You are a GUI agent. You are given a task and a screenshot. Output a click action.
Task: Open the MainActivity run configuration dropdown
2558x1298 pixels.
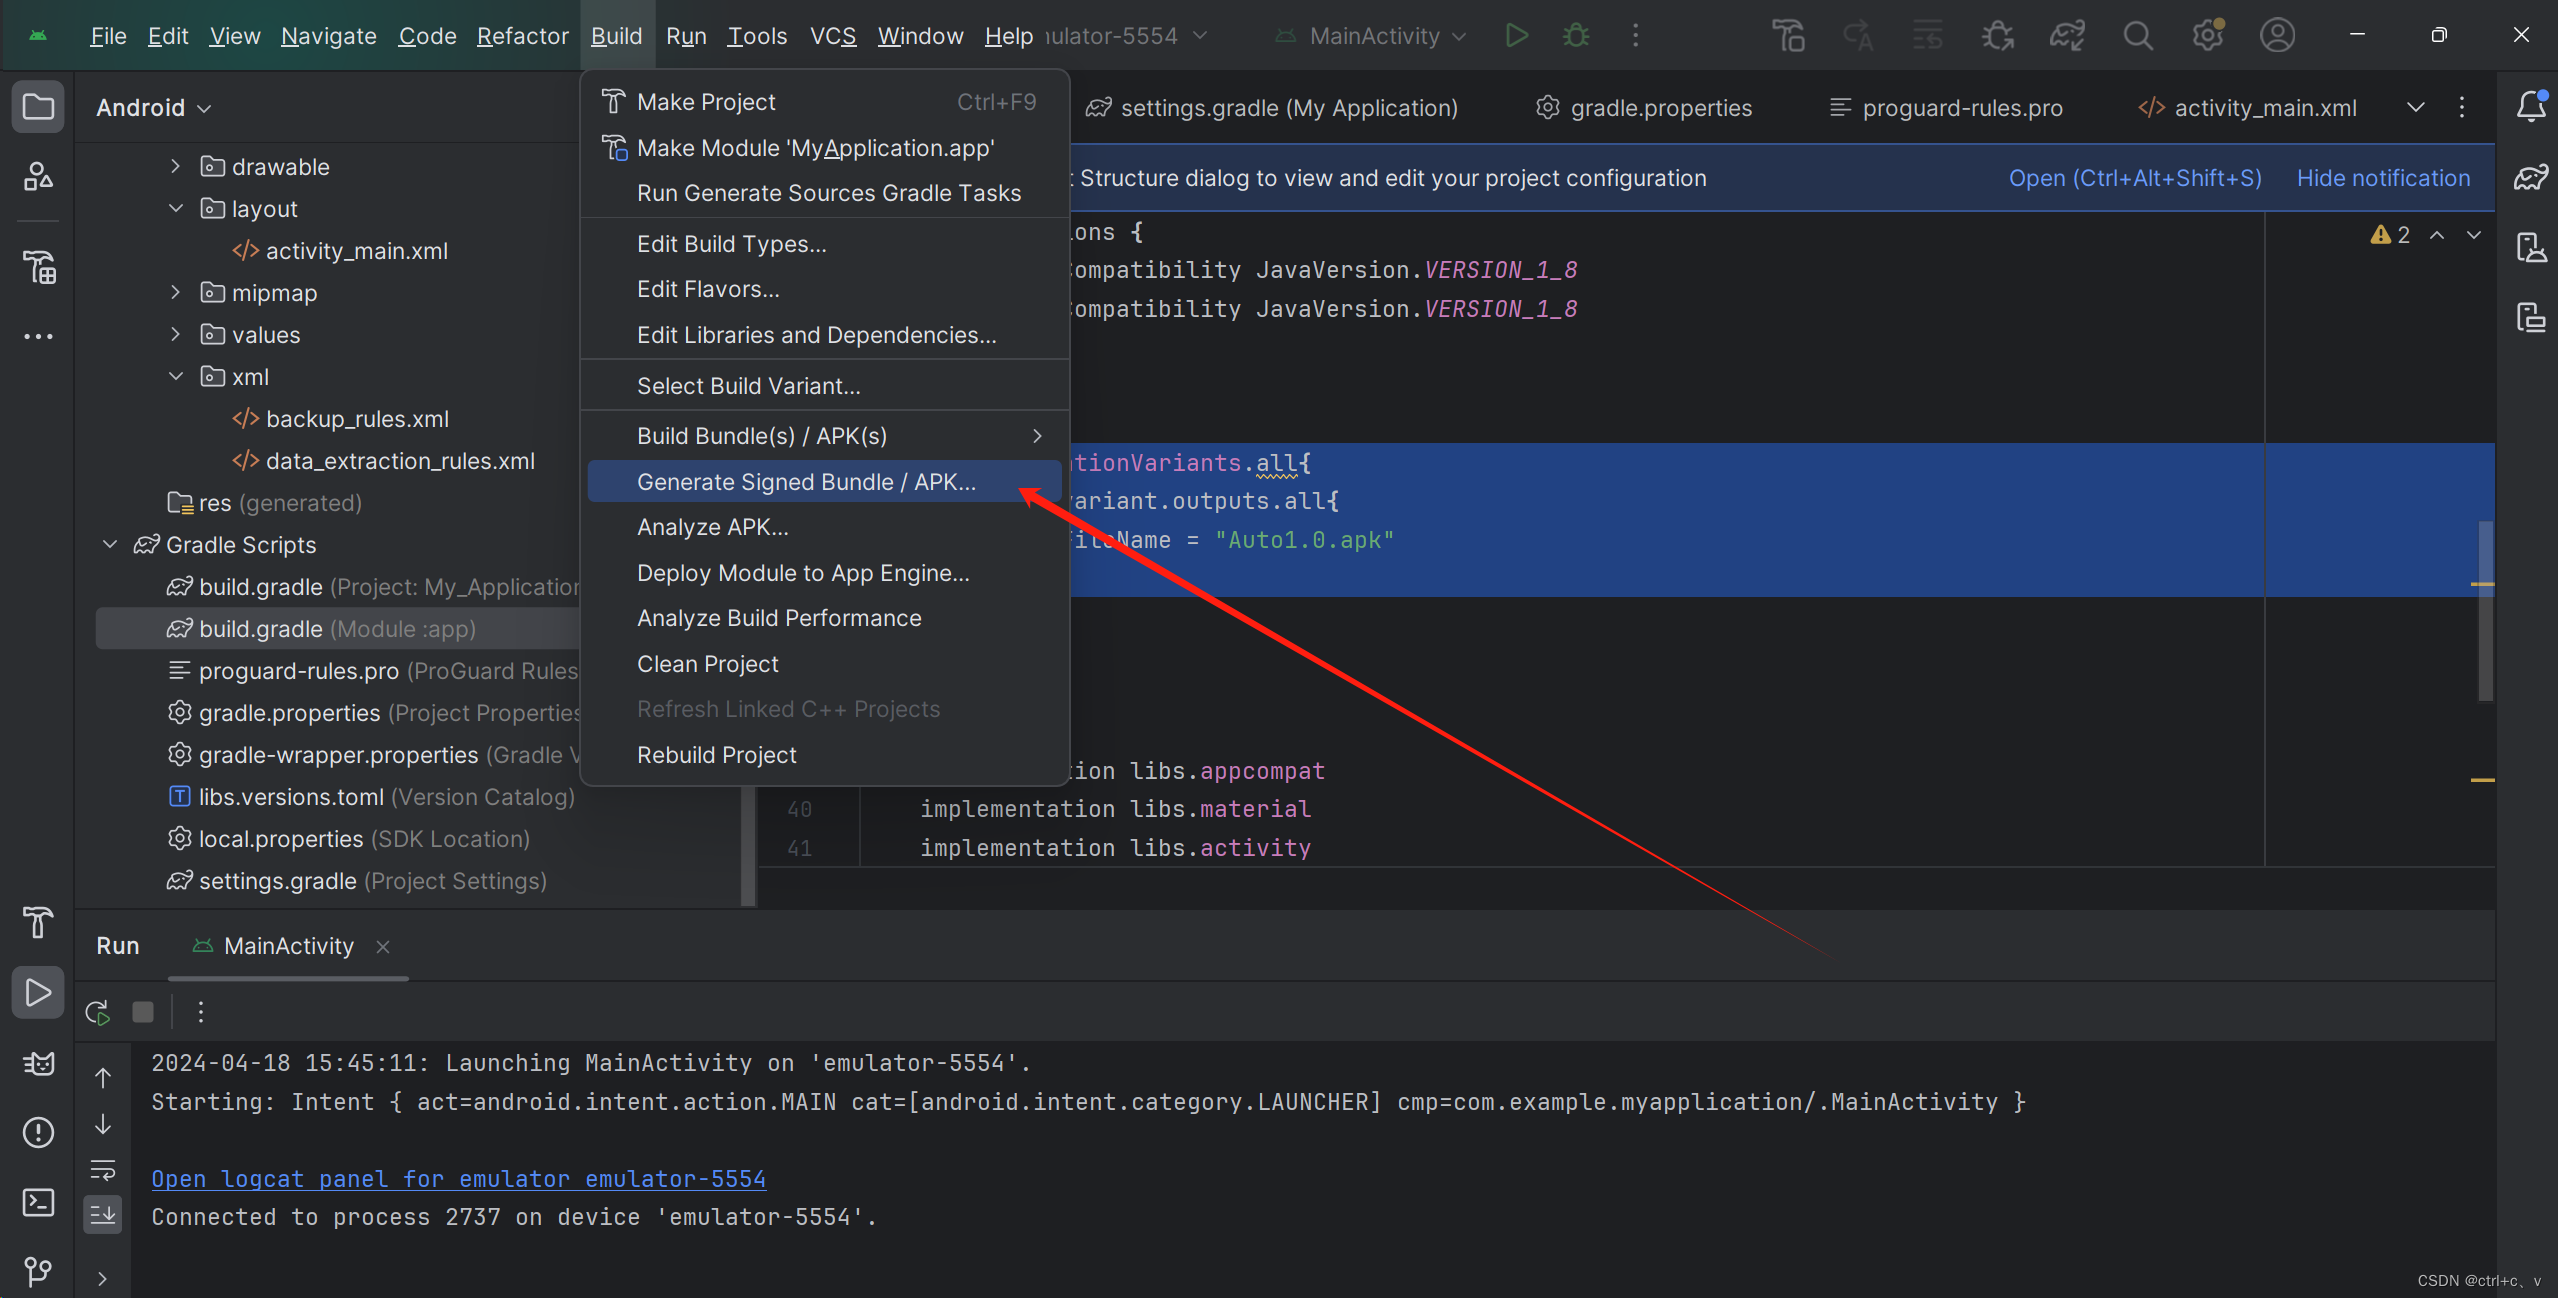click(x=1370, y=36)
